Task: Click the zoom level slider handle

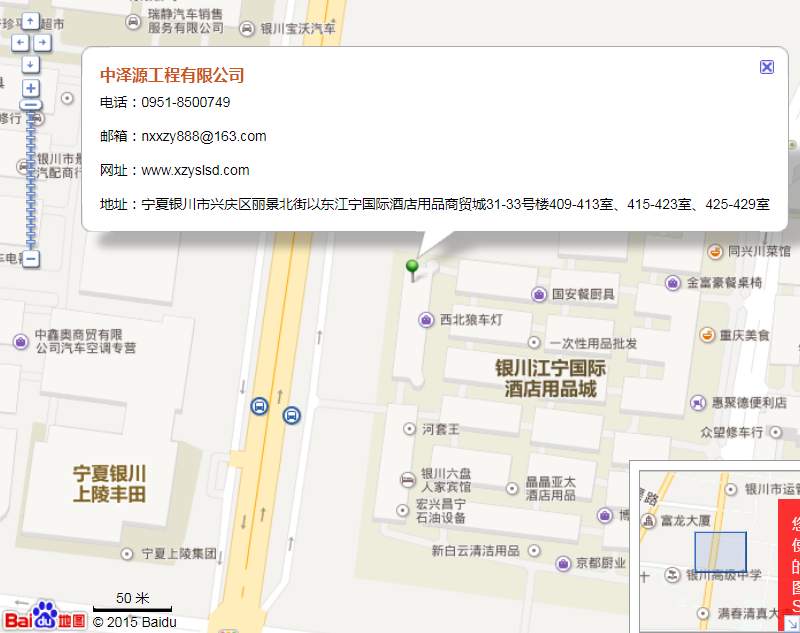Action: pos(31,105)
